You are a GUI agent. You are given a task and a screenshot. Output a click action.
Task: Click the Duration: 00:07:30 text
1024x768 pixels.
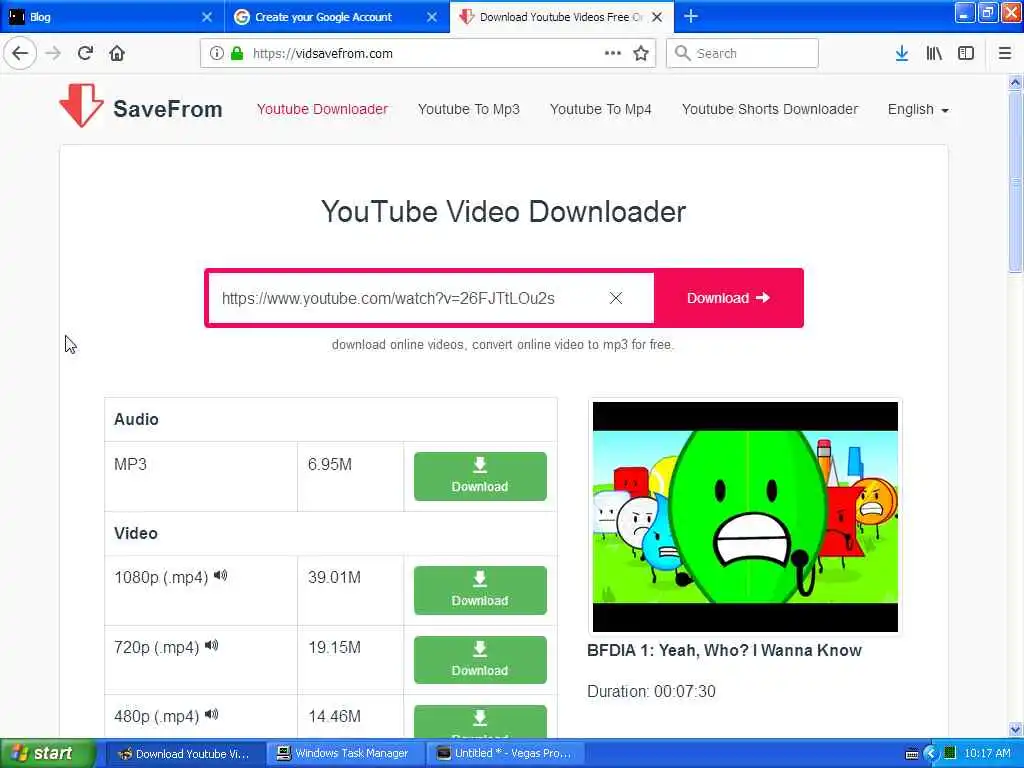click(x=651, y=691)
